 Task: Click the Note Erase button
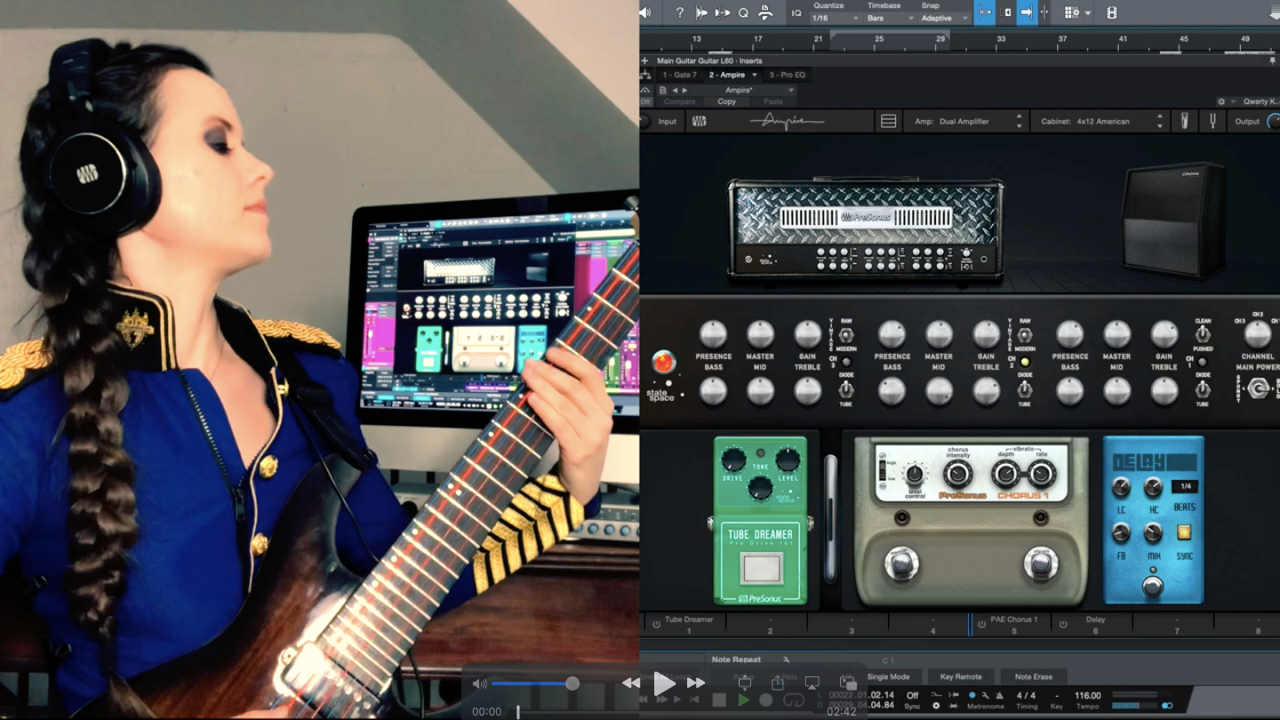point(1033,677)
